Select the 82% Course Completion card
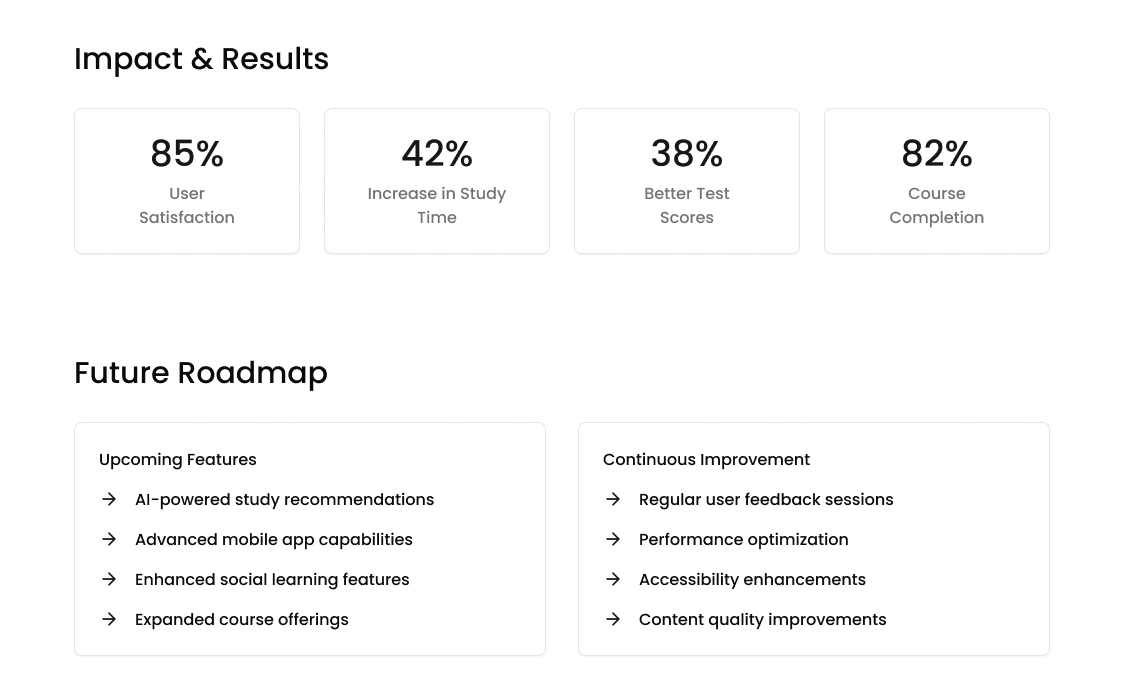 tap(937, 181)
